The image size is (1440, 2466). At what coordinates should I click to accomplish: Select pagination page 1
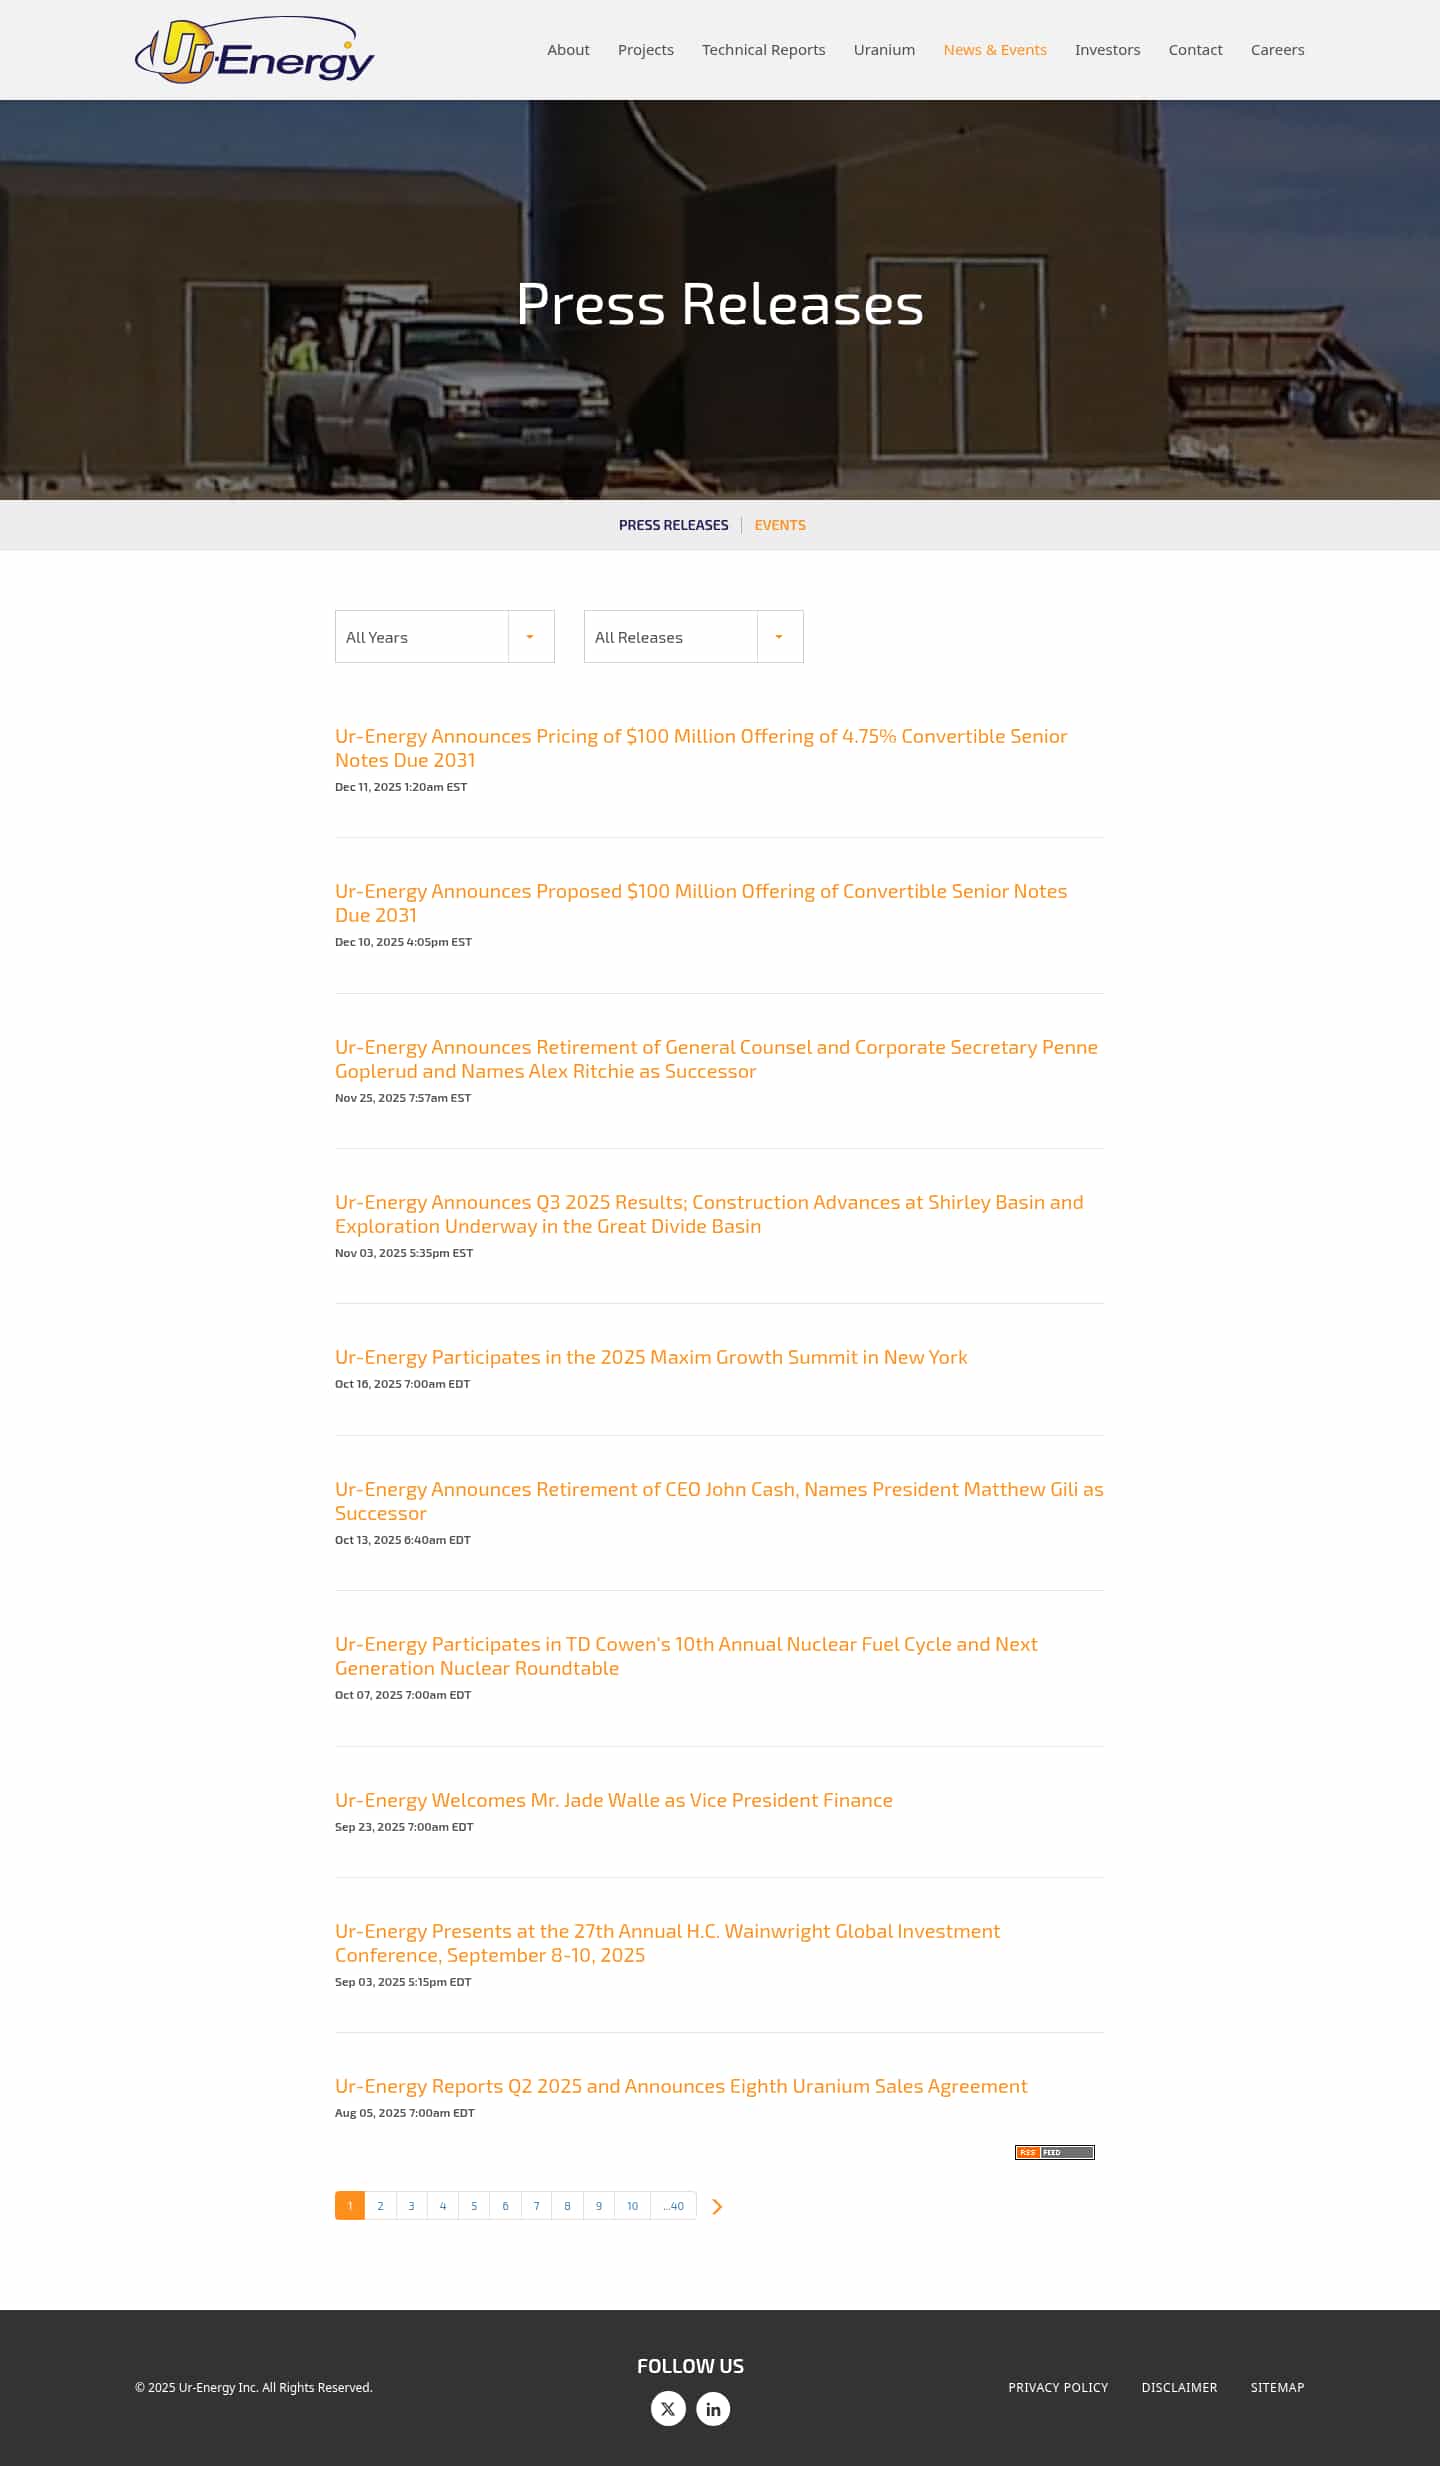point(350,2206)
